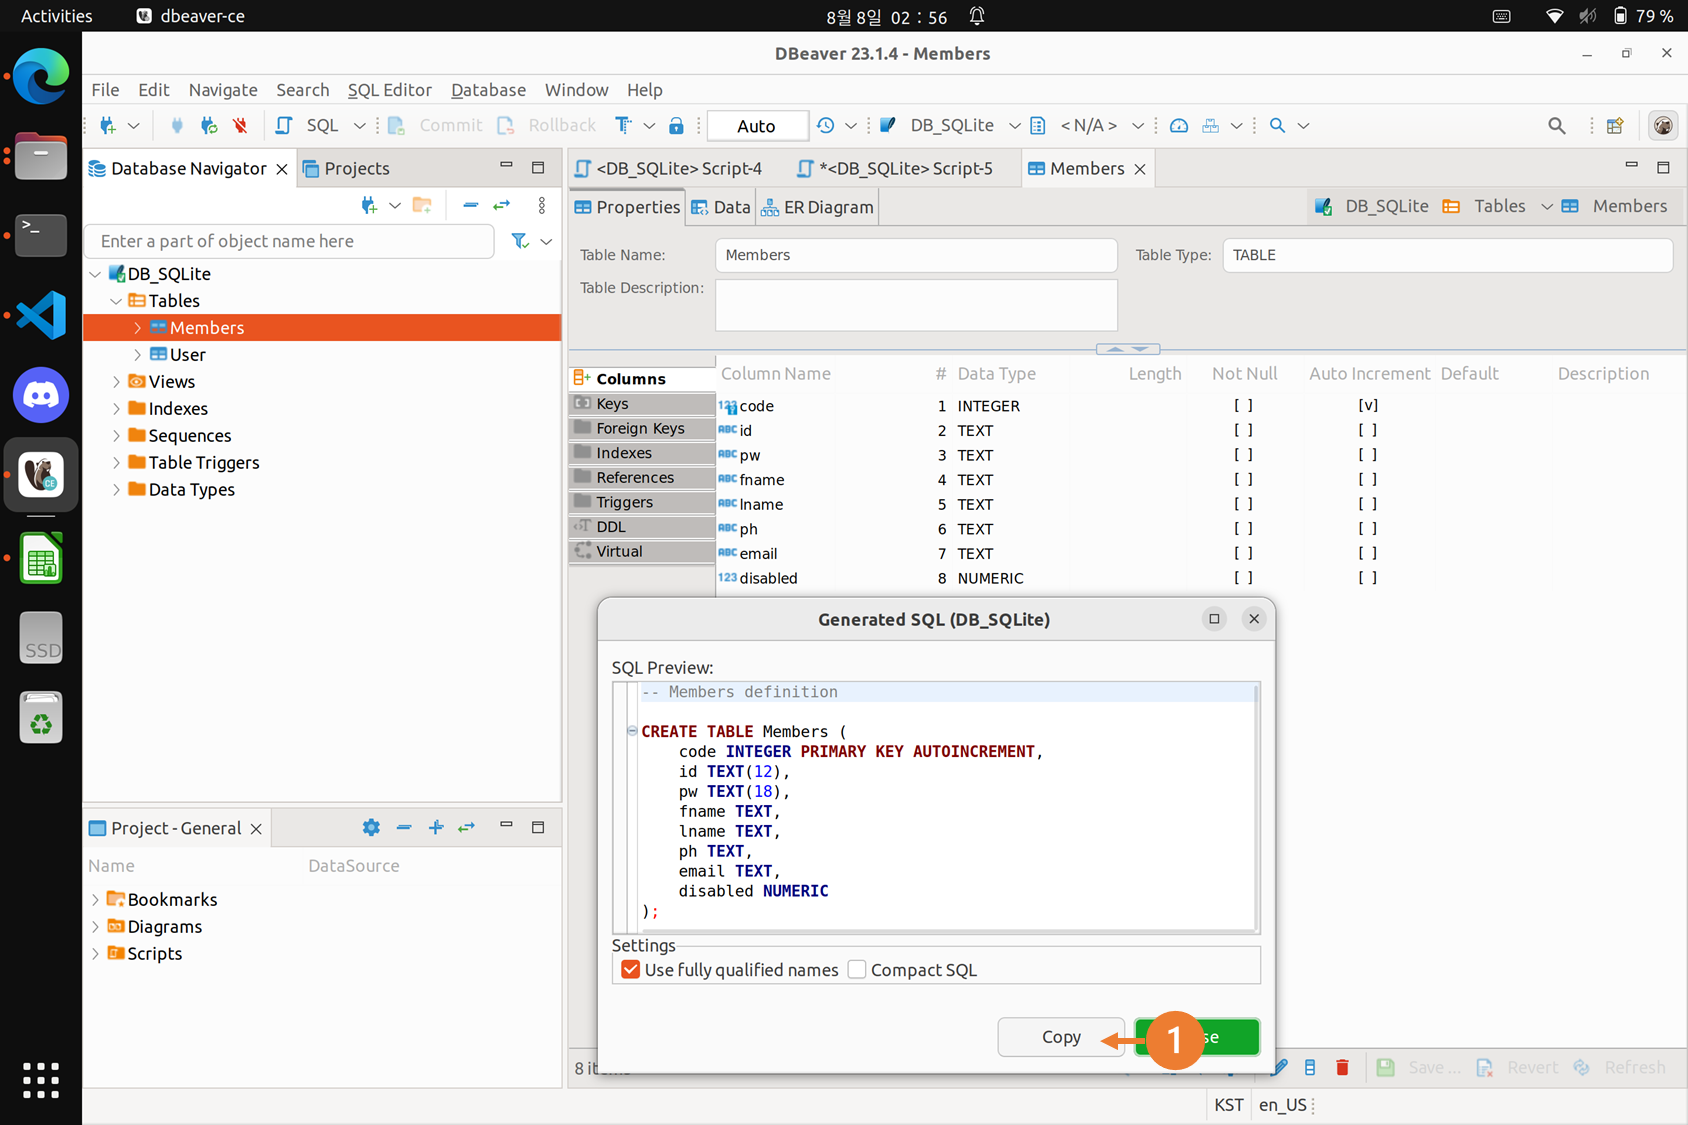Switch to the ER Diagram tab
This screenshot has width=1688, height=1125.
click(817, 207)
